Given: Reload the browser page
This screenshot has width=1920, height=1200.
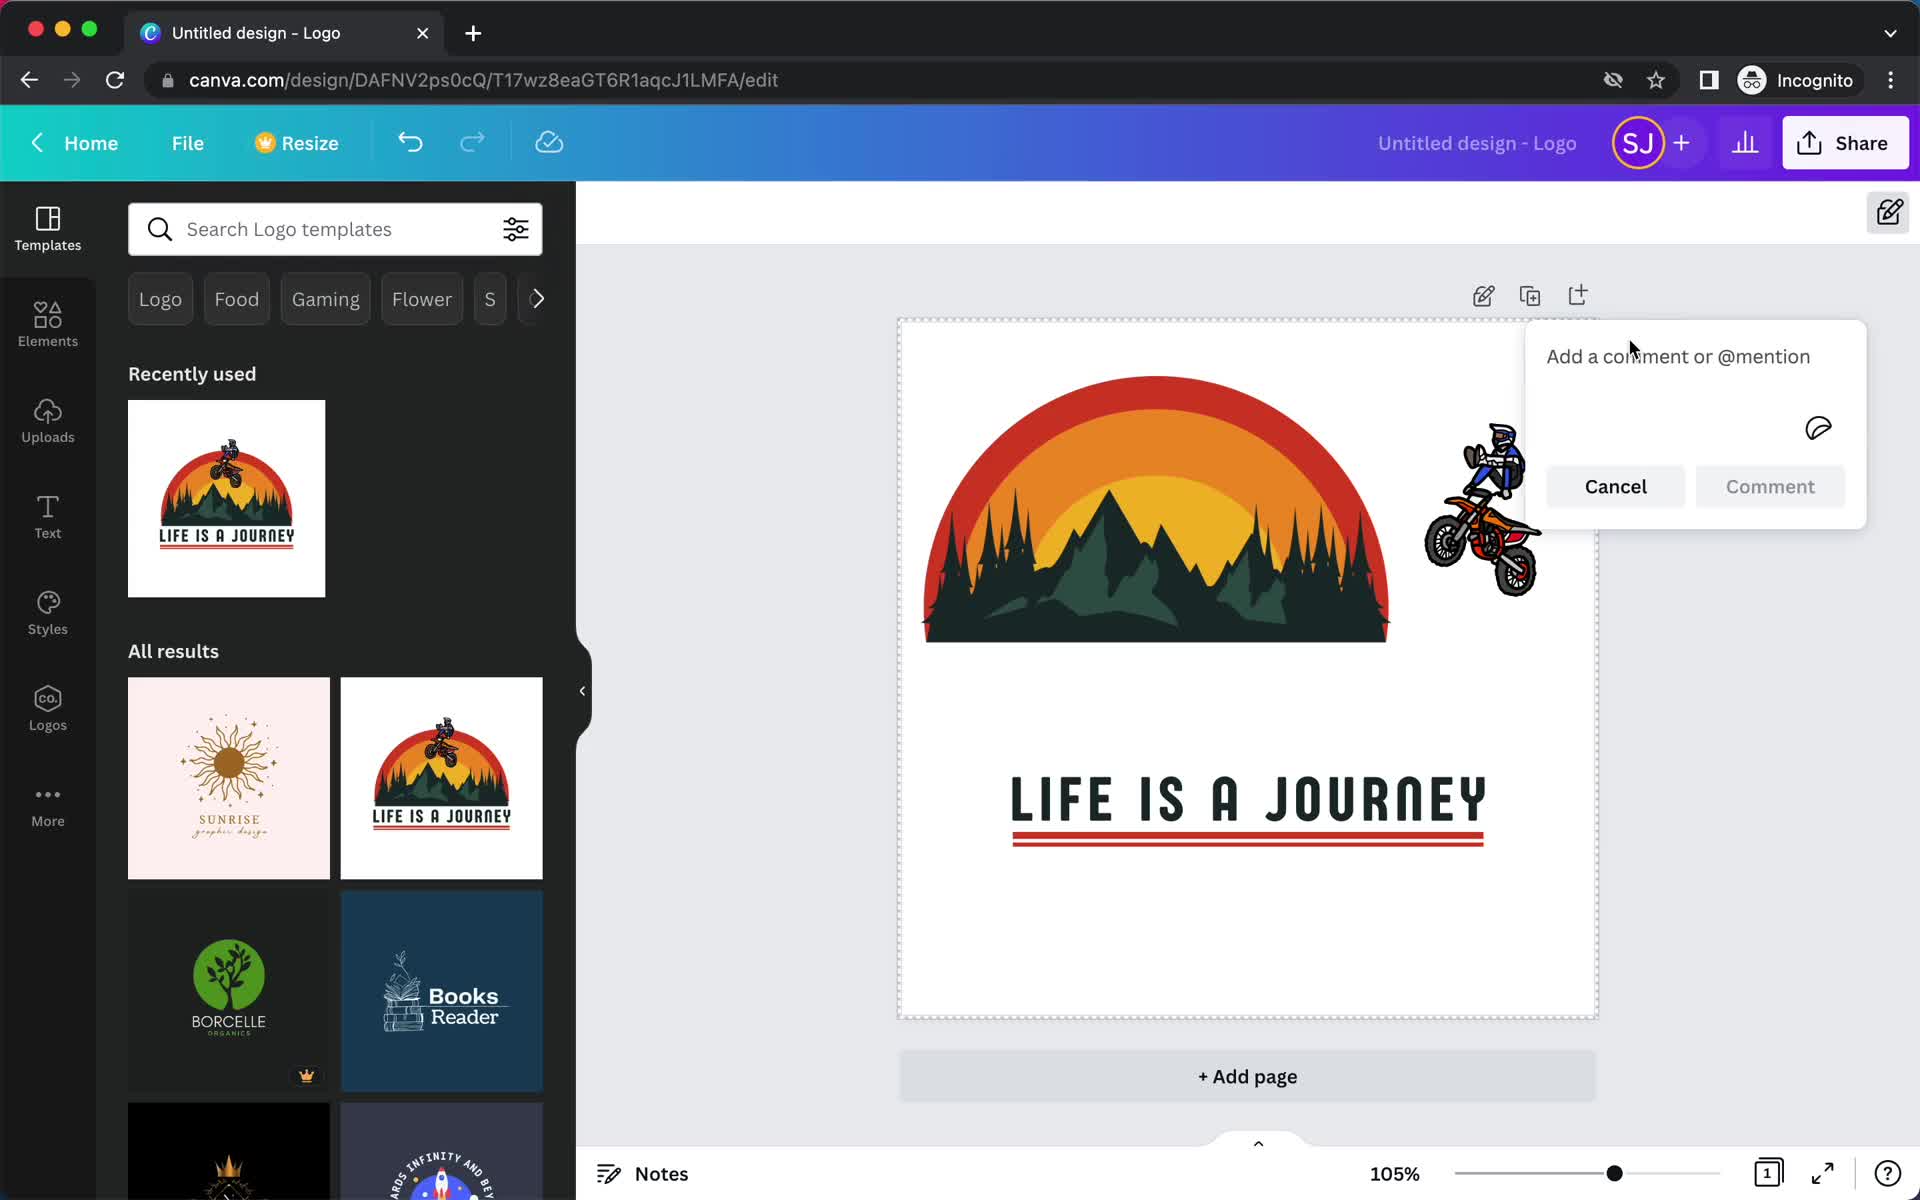Looking at the screenshot, I should pos(115,80).
